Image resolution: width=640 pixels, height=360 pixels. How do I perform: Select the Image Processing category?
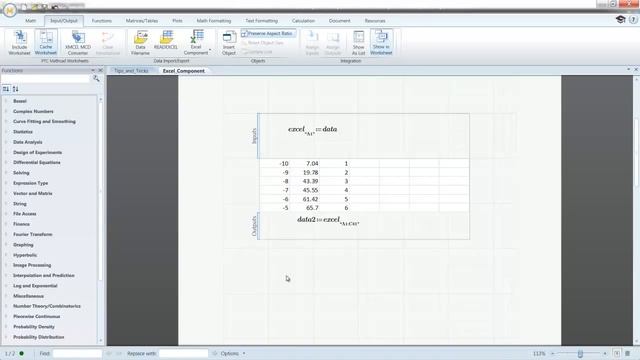[x=32, y=265]
